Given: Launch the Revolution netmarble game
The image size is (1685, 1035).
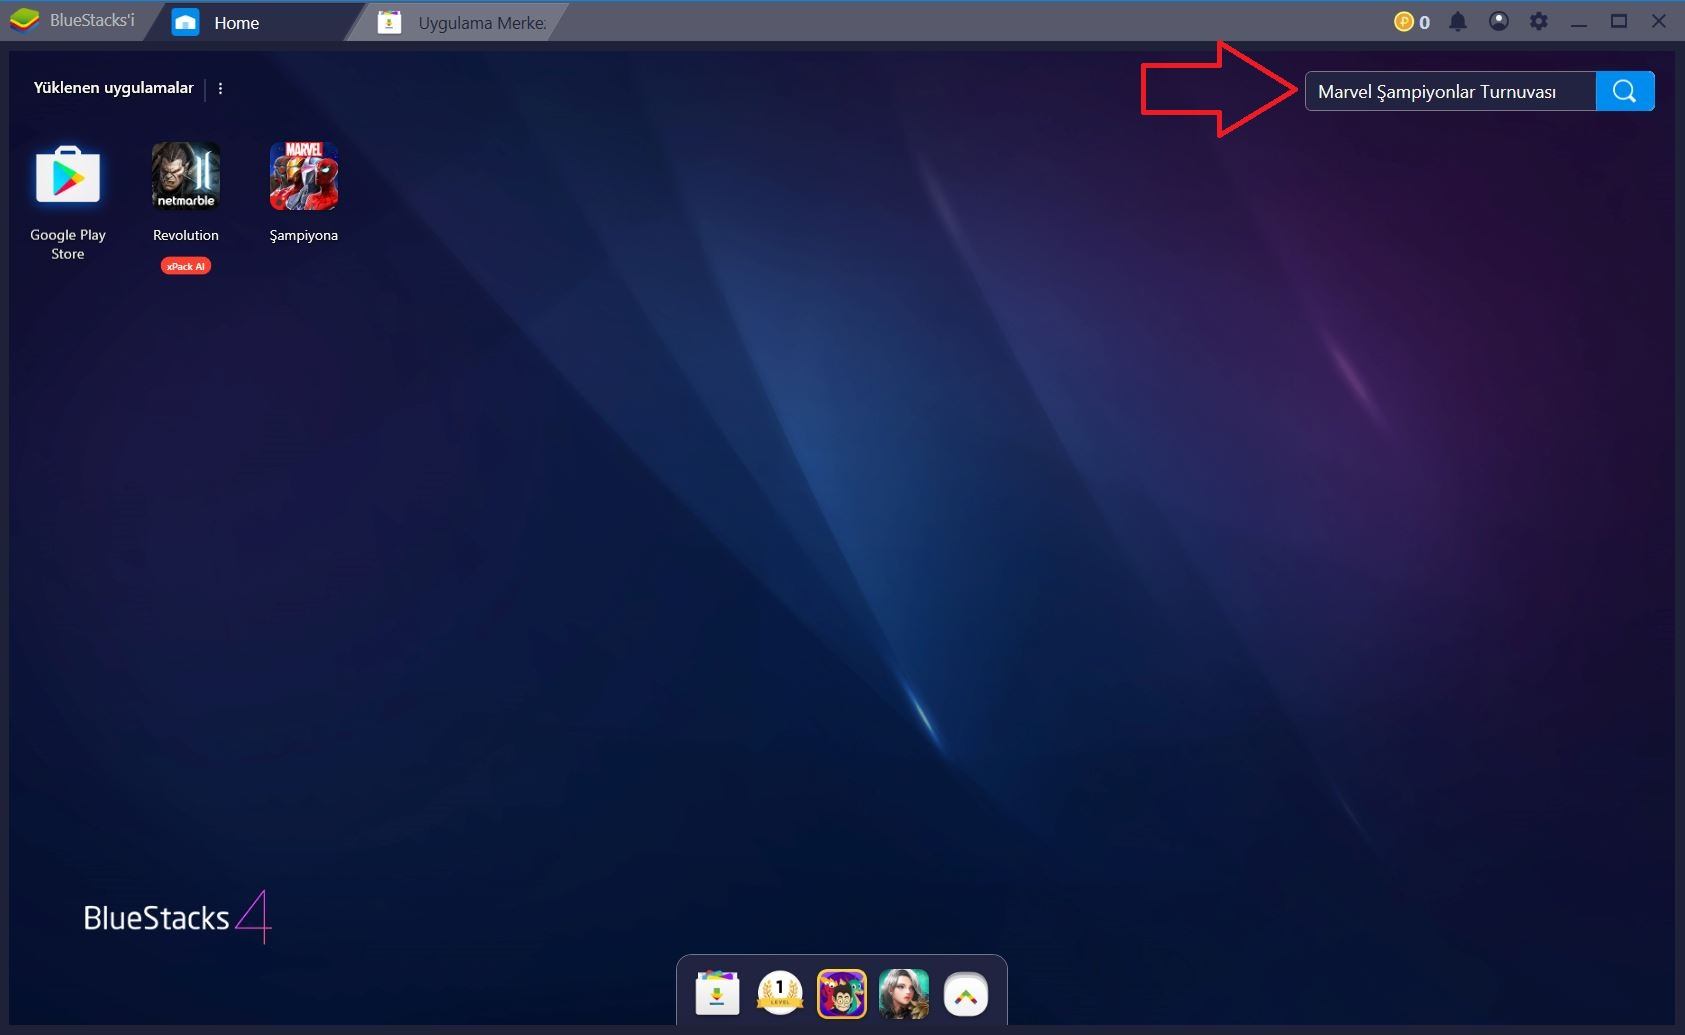Looking at the screenshot, I should pyautogui.click(x=186, y=176).
